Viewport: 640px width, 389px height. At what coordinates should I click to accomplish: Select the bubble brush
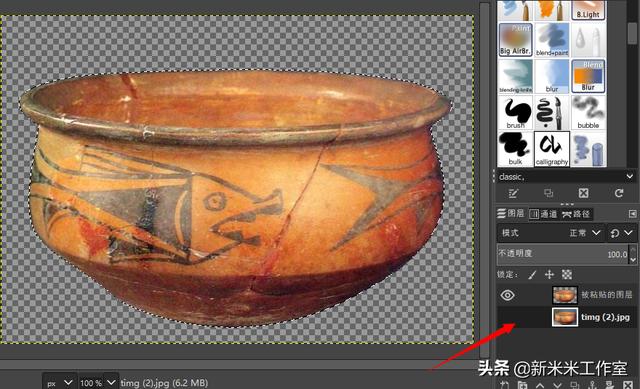(588, 113)
